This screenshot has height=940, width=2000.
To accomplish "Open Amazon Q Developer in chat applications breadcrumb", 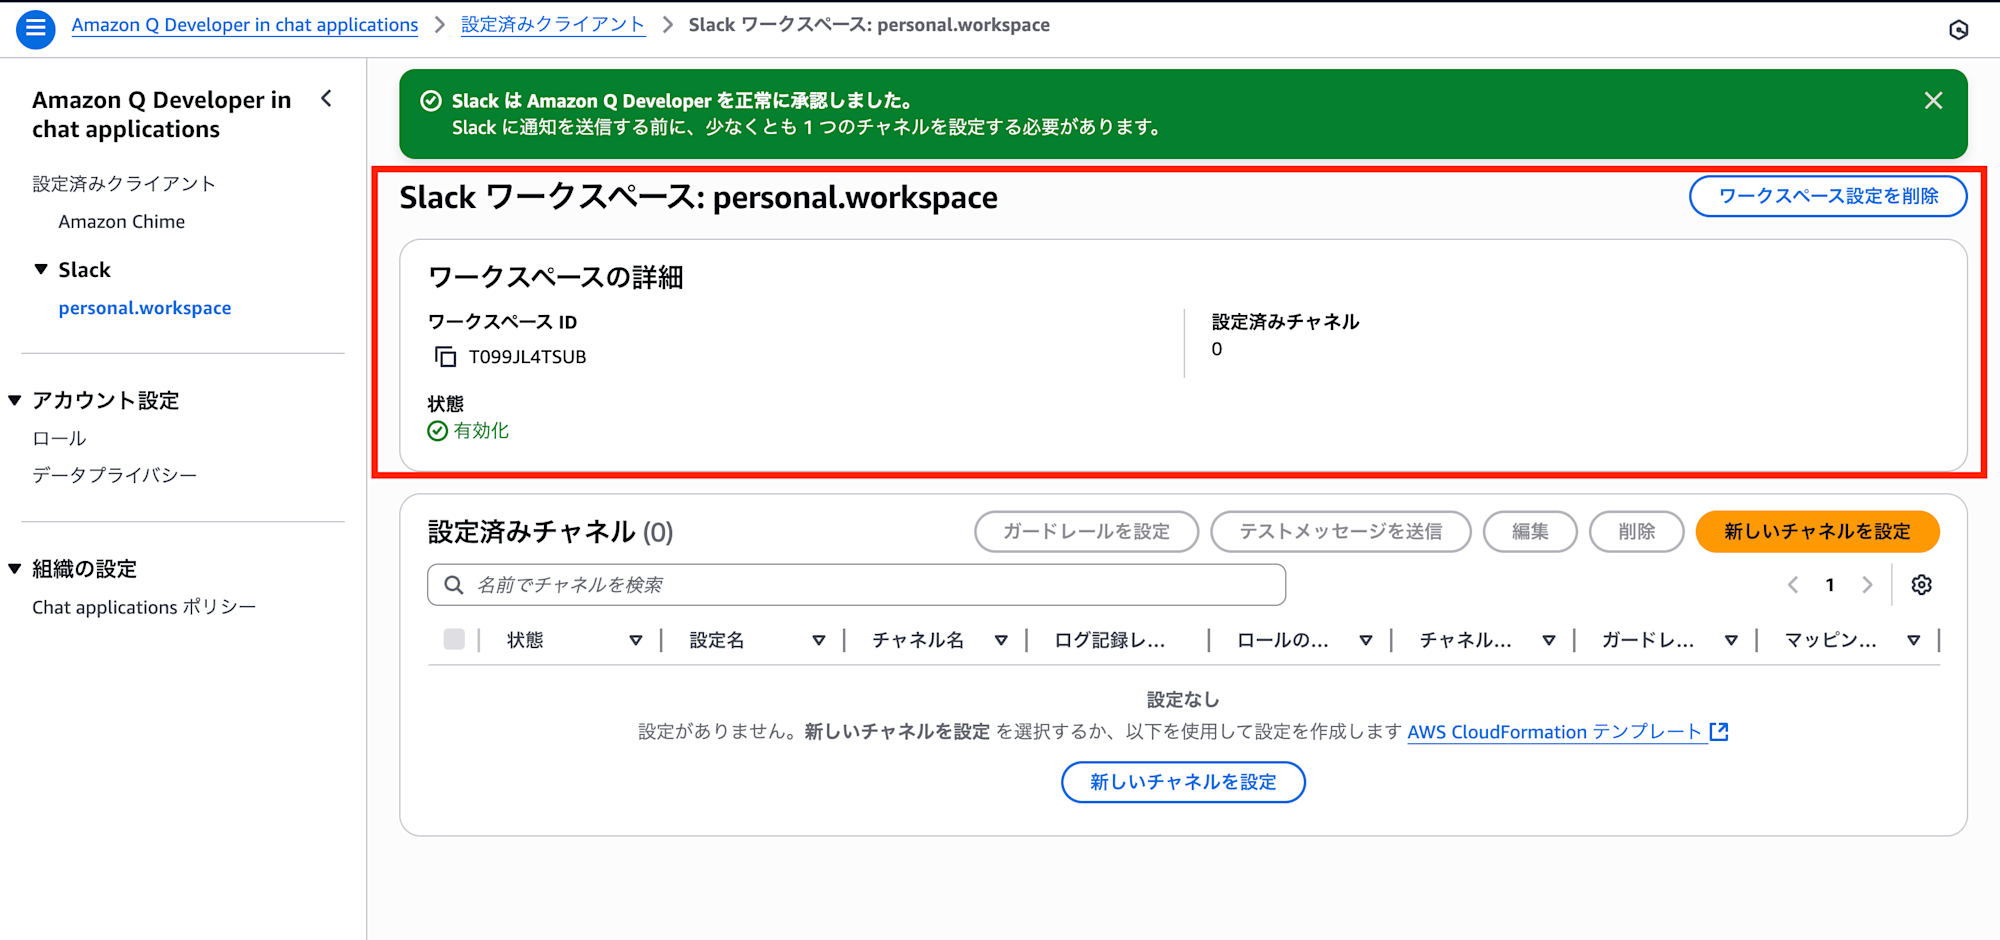I will click(245, 25).
